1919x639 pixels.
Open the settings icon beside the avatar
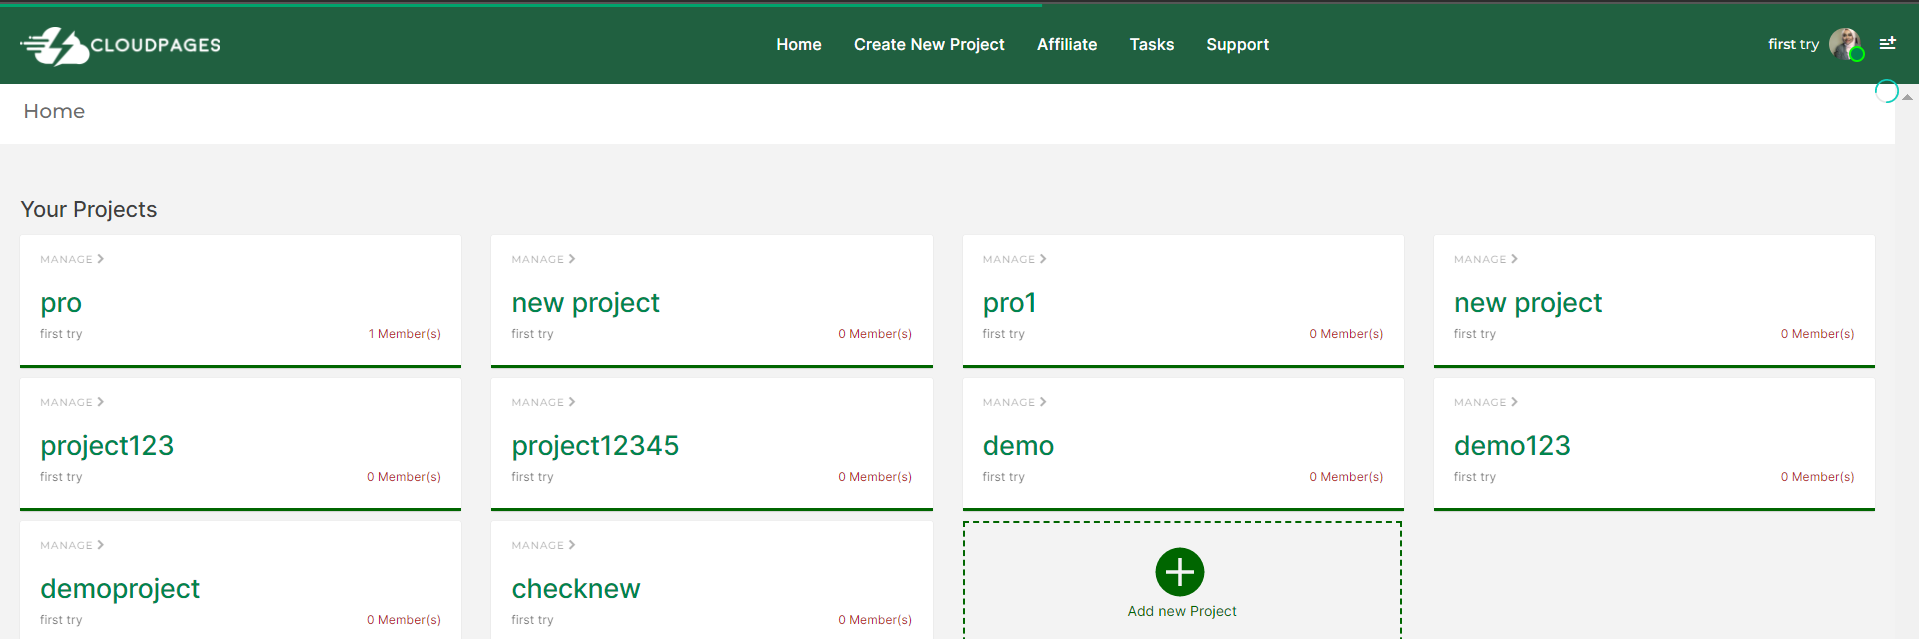[x=1887, y=43]
